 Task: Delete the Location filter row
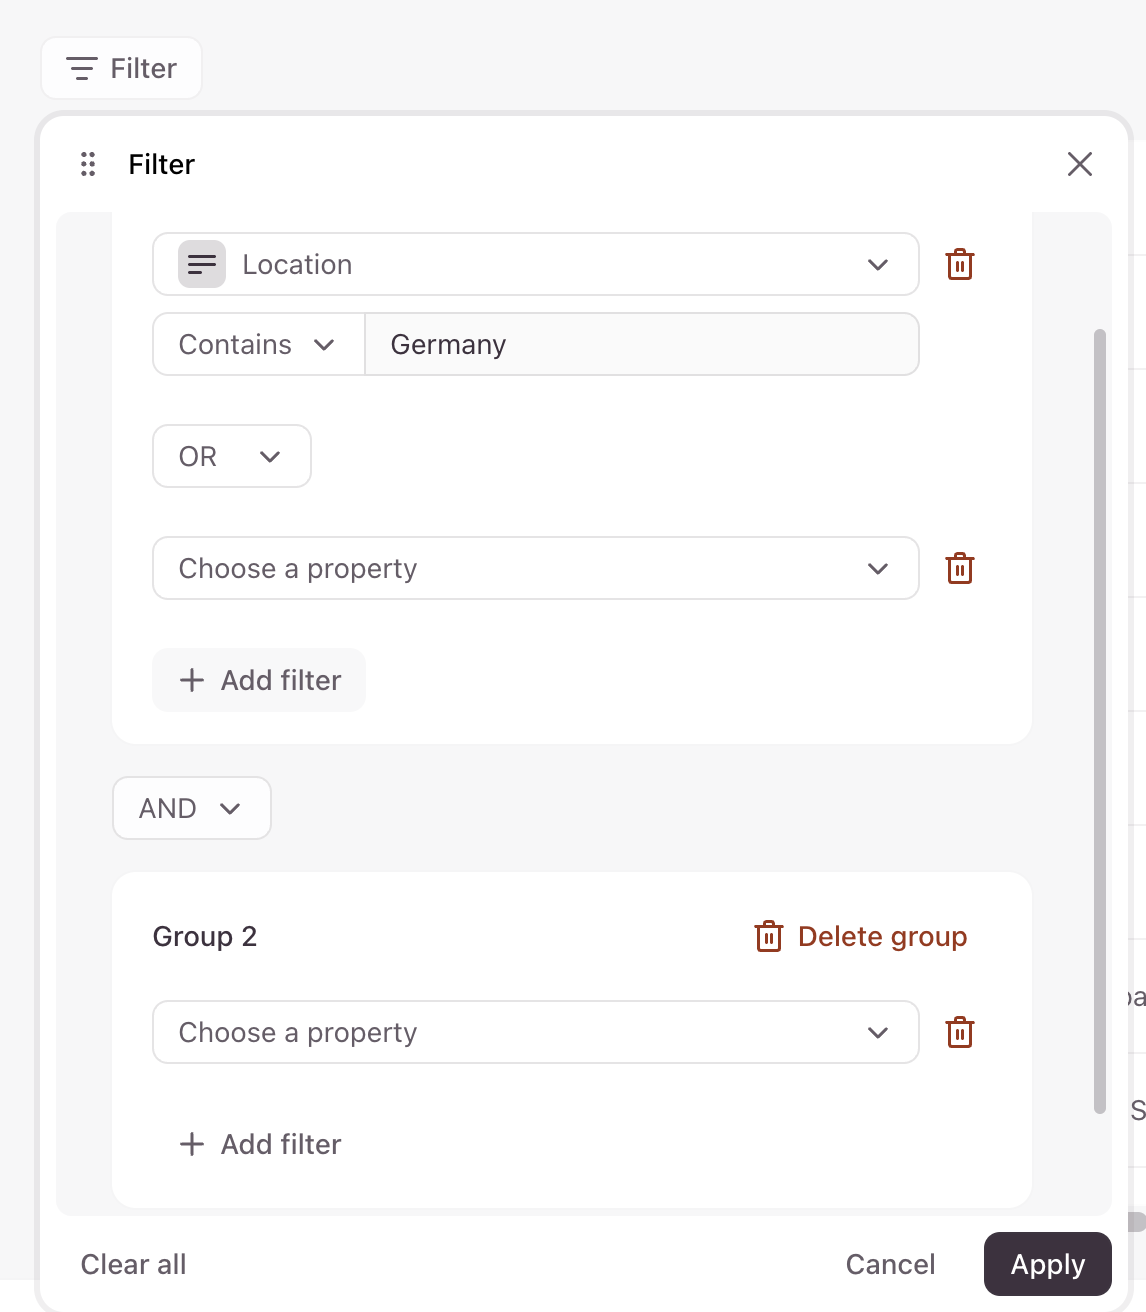pyautogui.click(x=959, y=265)
